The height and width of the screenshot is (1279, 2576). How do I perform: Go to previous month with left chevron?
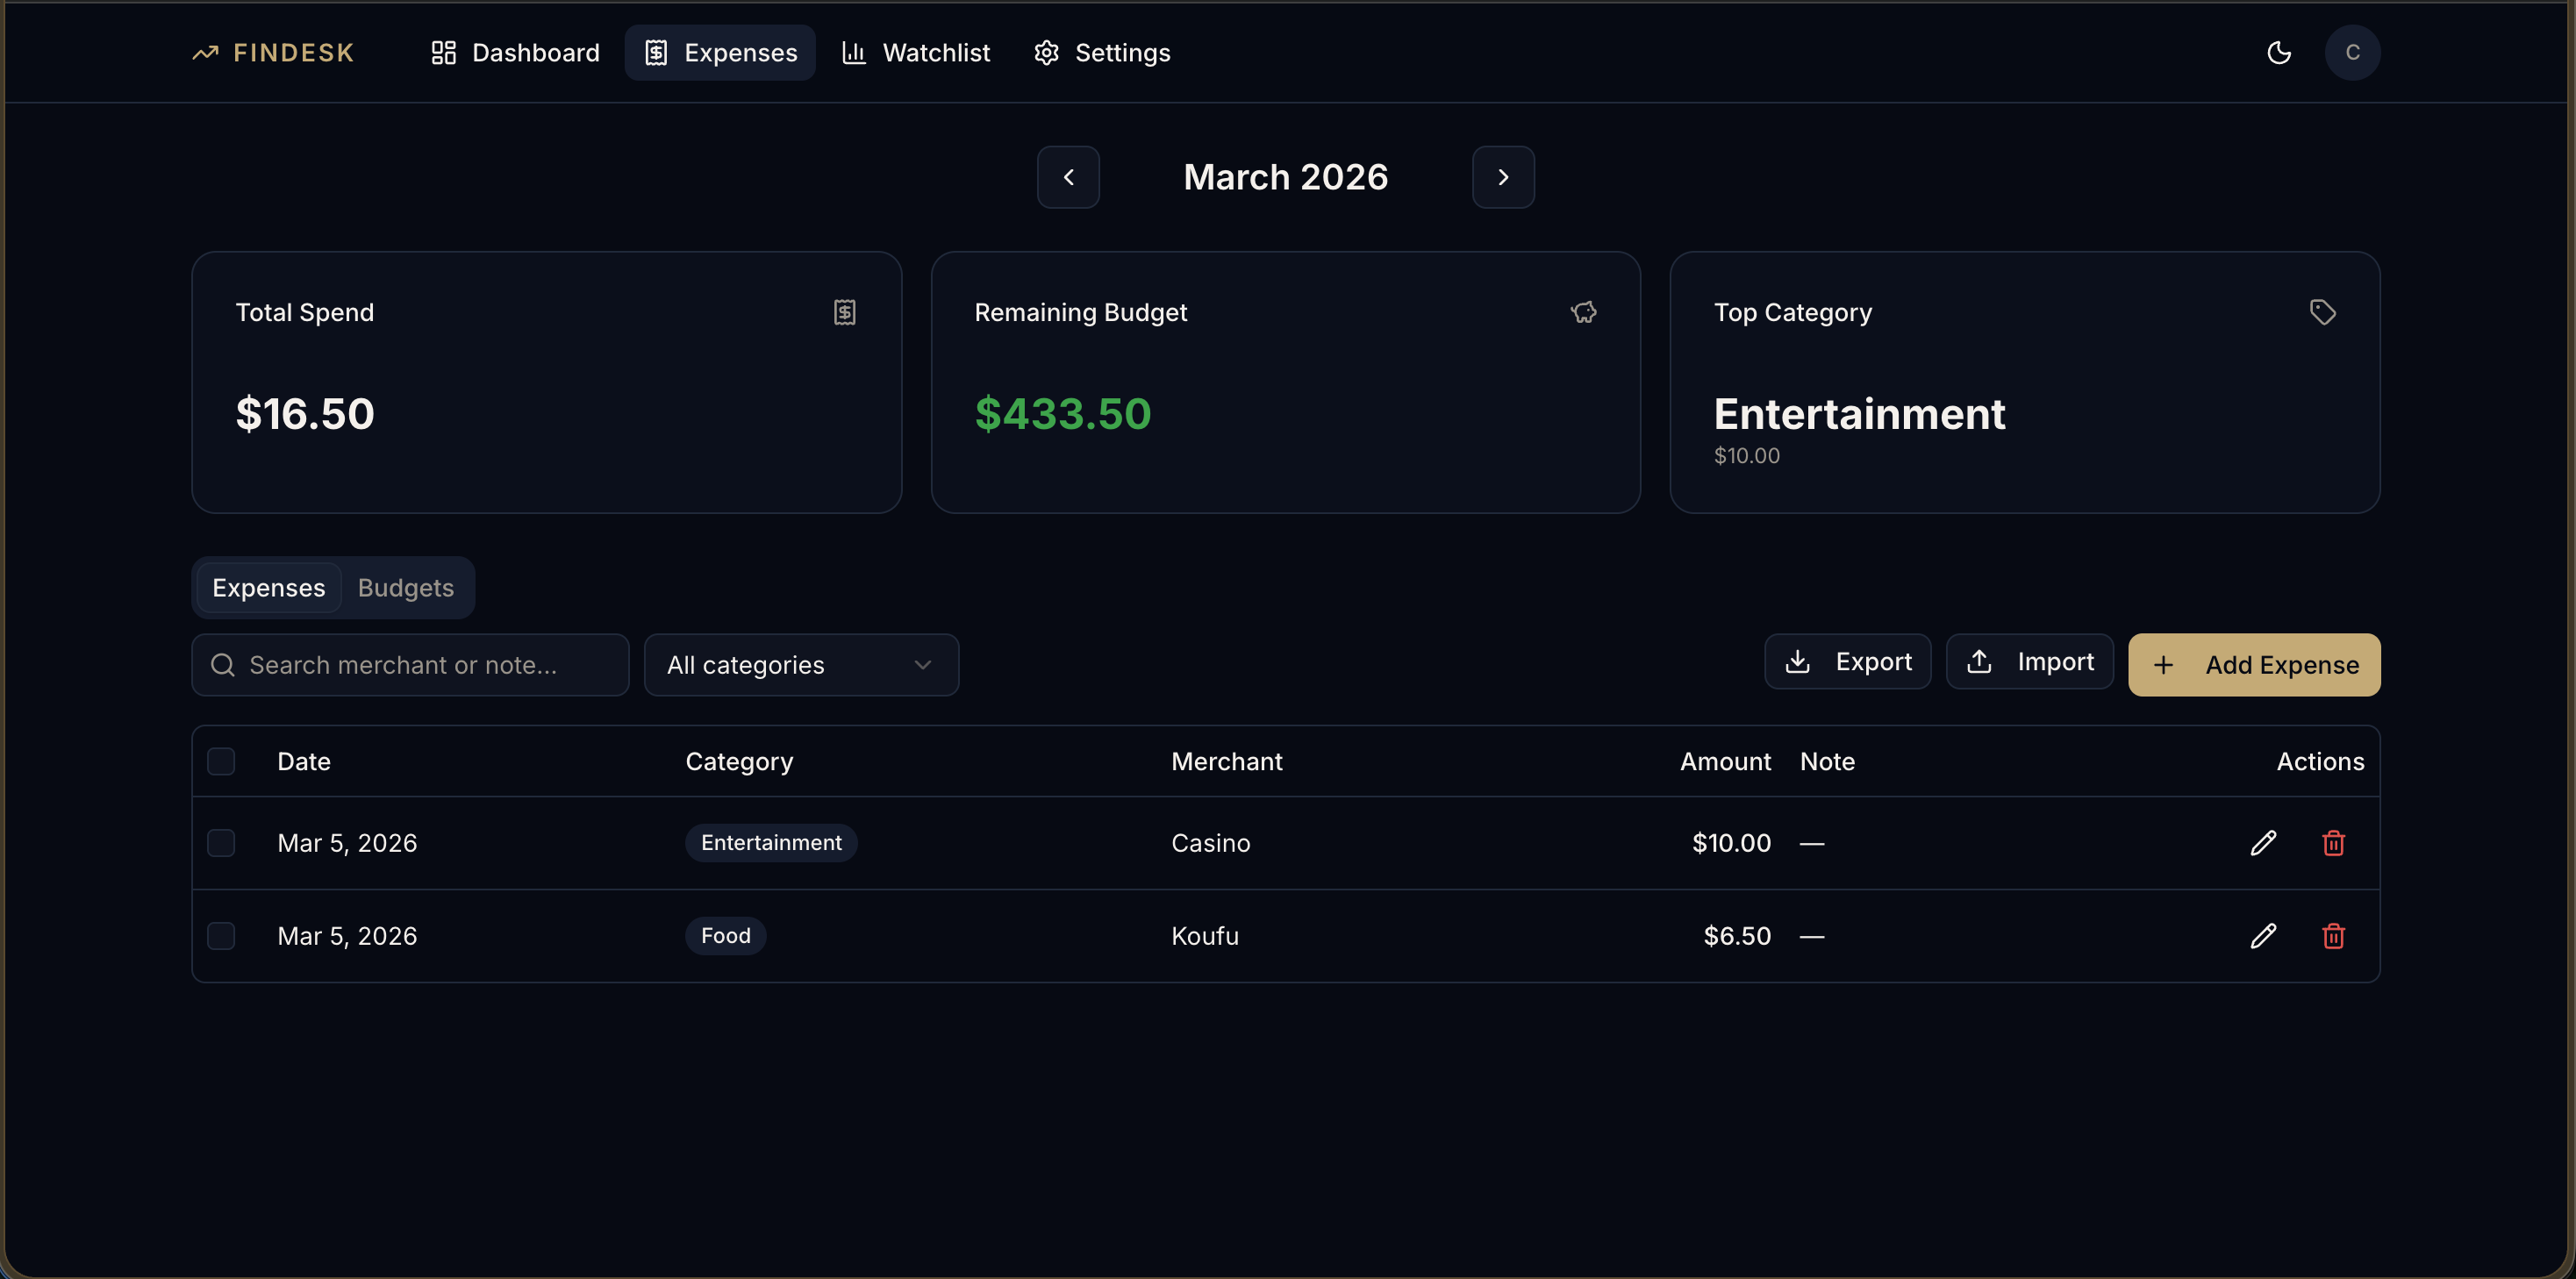point(1067,177)
